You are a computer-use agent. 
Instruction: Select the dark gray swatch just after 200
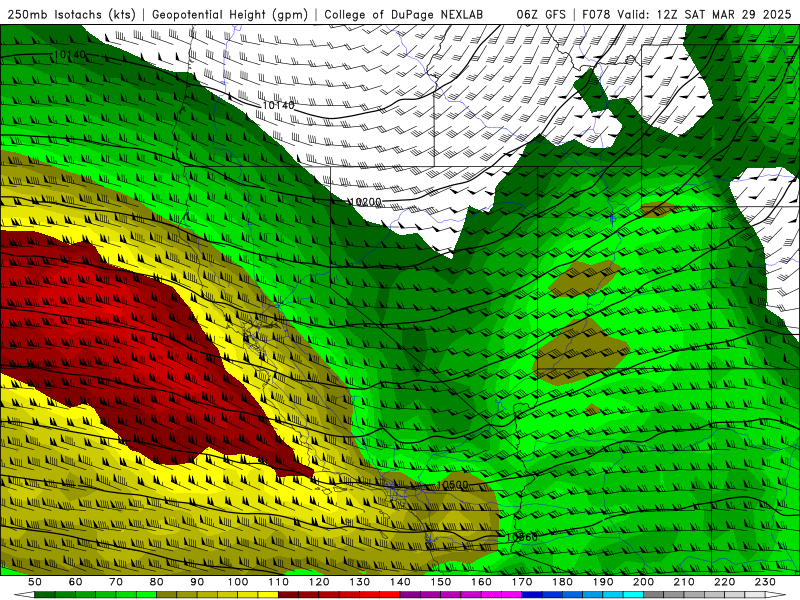(654, 595)
